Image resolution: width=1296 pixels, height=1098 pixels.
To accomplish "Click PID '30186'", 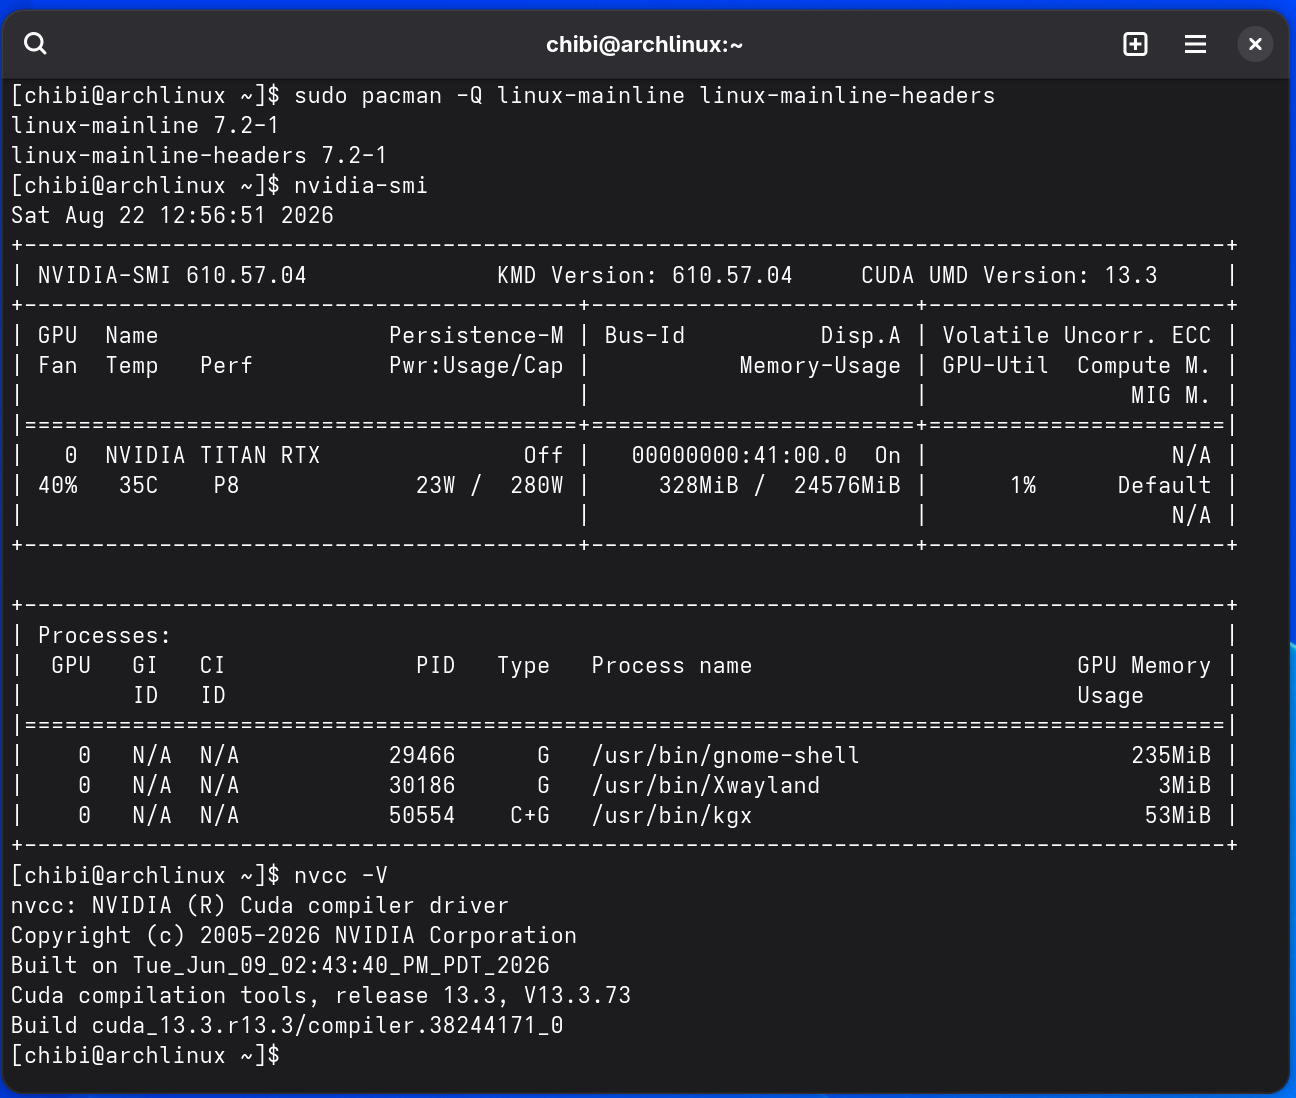I will [422, 786].
